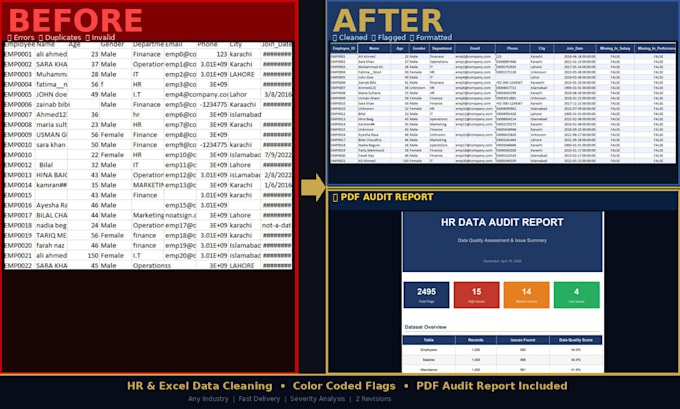Viewport: 680px width, 409px height.
Task: Click the Dataset Overview section heading
Action: [x=425, y=327]
